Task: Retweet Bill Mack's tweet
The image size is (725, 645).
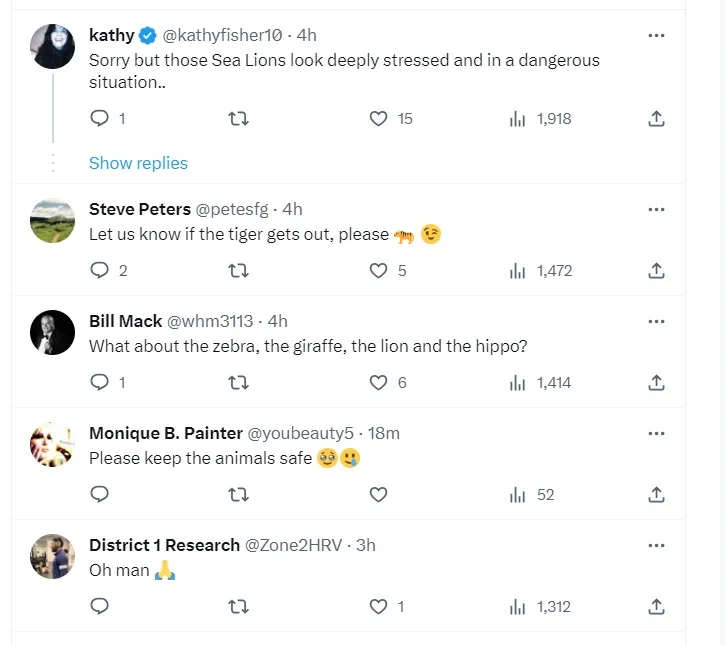Action: (x=239, y=382)
